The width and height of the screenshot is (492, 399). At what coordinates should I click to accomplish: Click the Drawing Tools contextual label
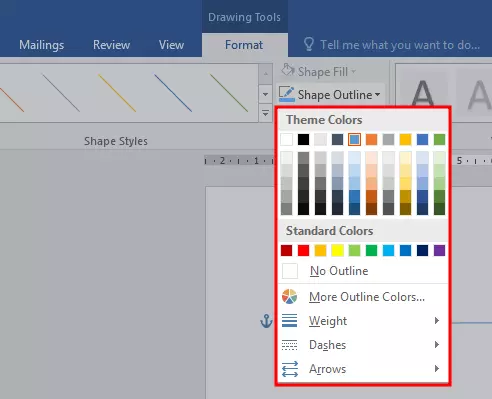(x=244, y=17)
